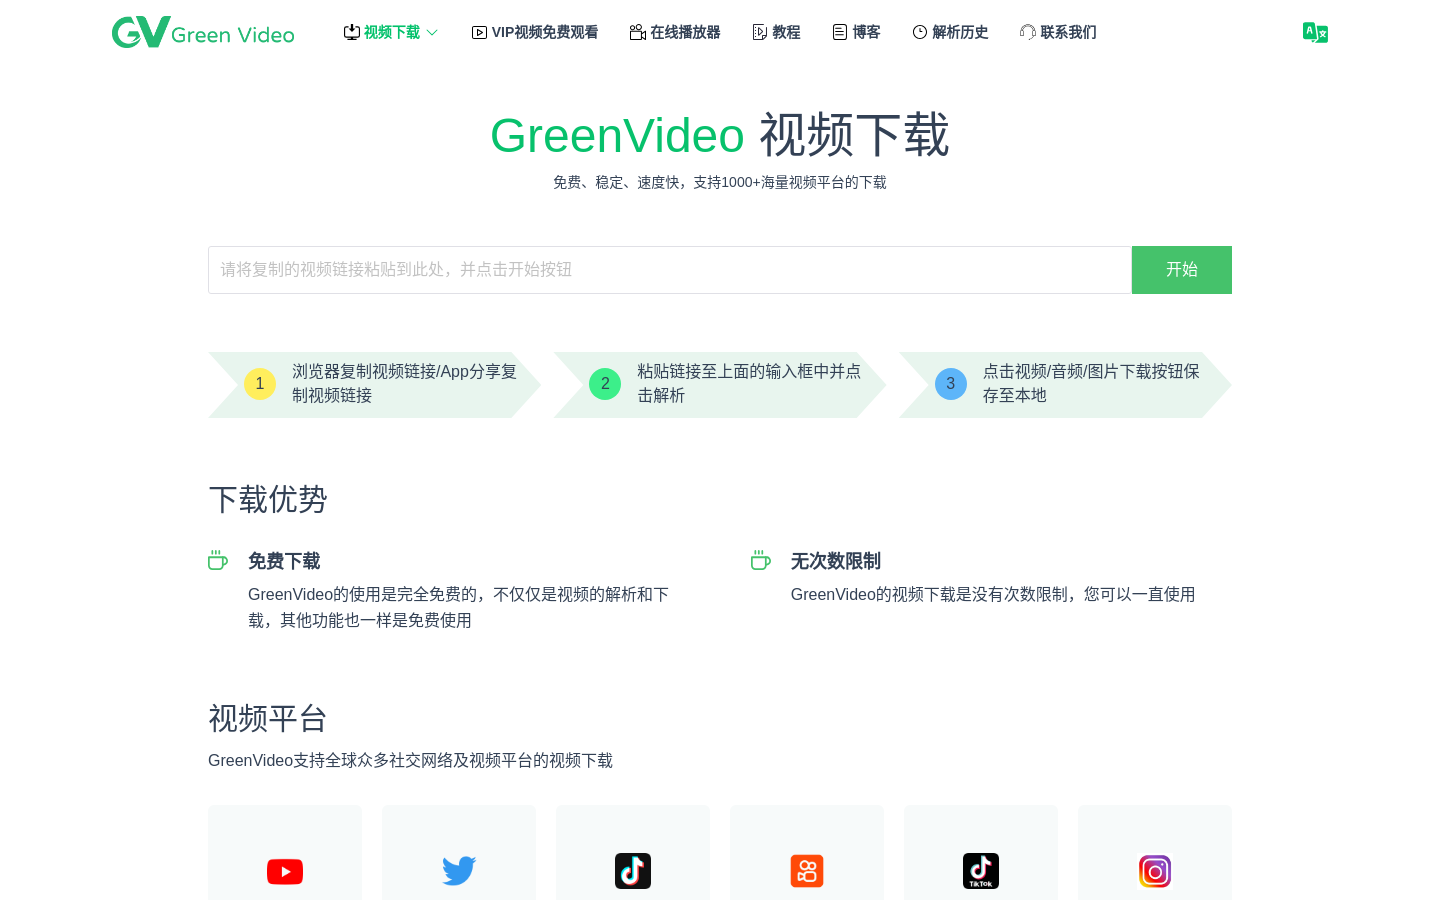This screenshot has height=900, width=1440.
Task: Click the Green Video logo
Action: 203,32
